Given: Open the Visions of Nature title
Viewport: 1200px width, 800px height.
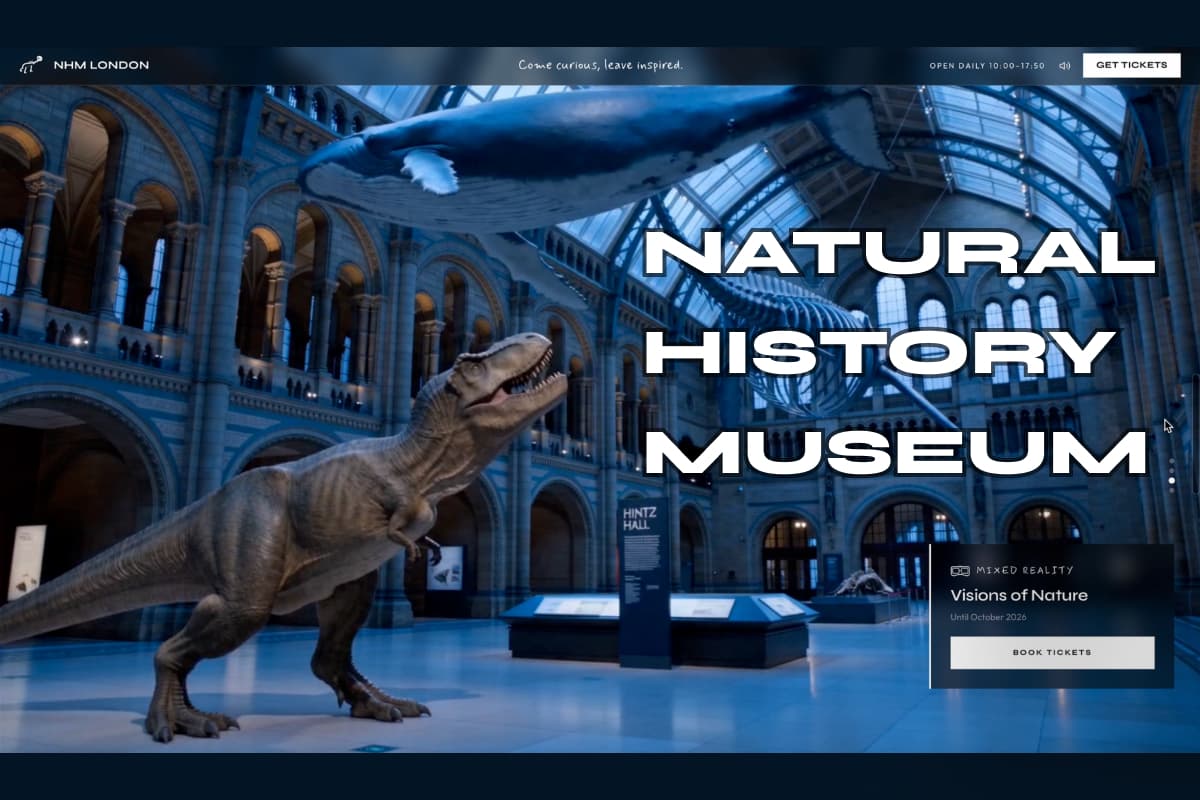Looking at the screenshot, I should [1019, 595].
